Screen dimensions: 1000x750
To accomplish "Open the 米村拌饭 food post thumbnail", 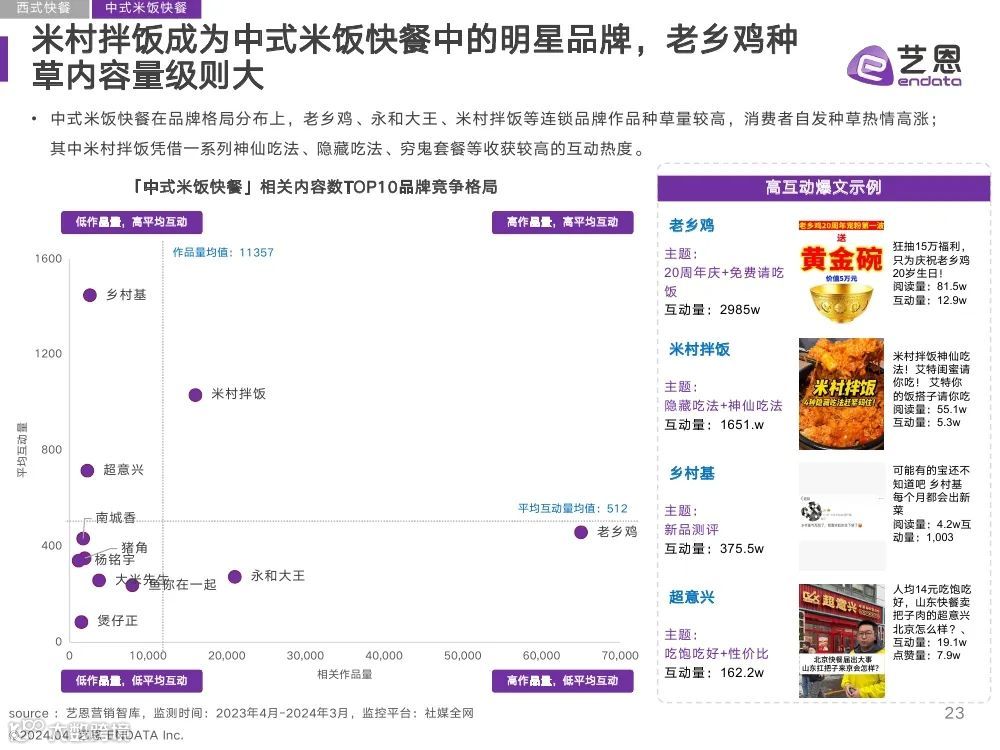I will click(x=841, y=394).
